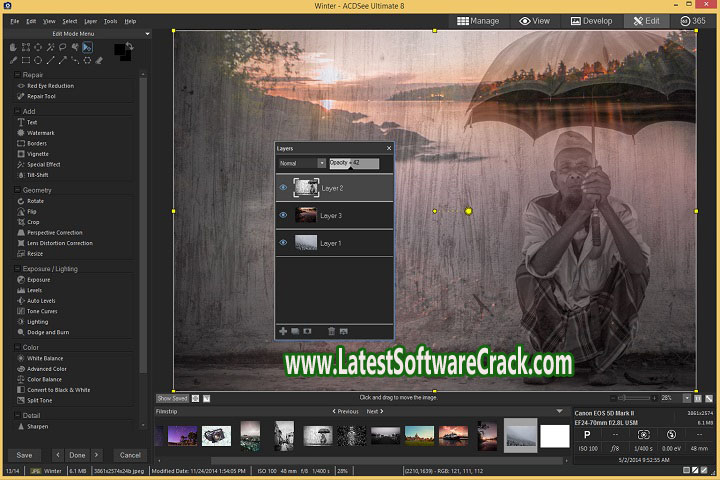Select the Hand pan tool
Image resolution: width=720 pixels, height=480 pixels.
click(x=13, y=47)
